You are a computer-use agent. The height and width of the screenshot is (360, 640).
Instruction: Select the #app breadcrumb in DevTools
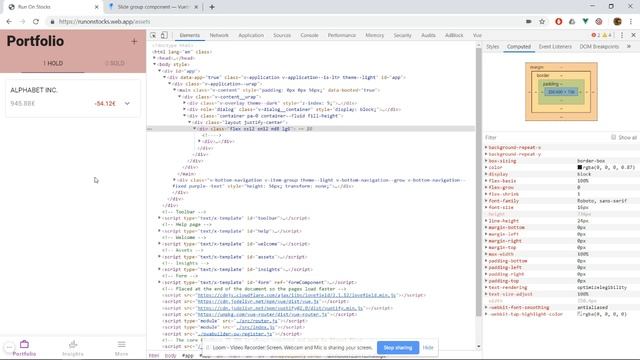click(187, 356)
